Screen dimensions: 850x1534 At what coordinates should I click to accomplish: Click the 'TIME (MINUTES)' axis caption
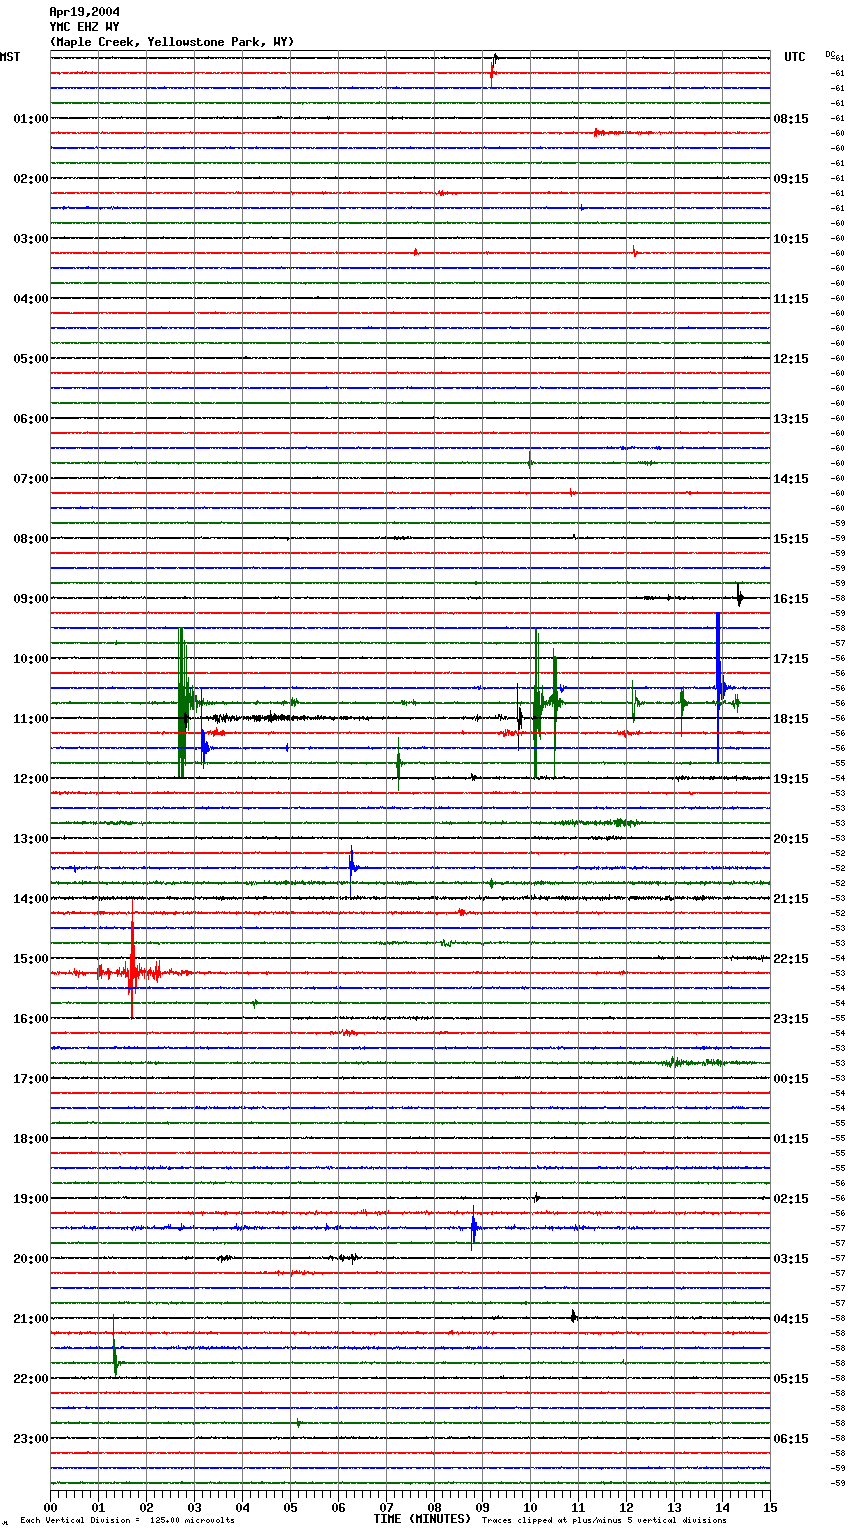coord(422,1519)
